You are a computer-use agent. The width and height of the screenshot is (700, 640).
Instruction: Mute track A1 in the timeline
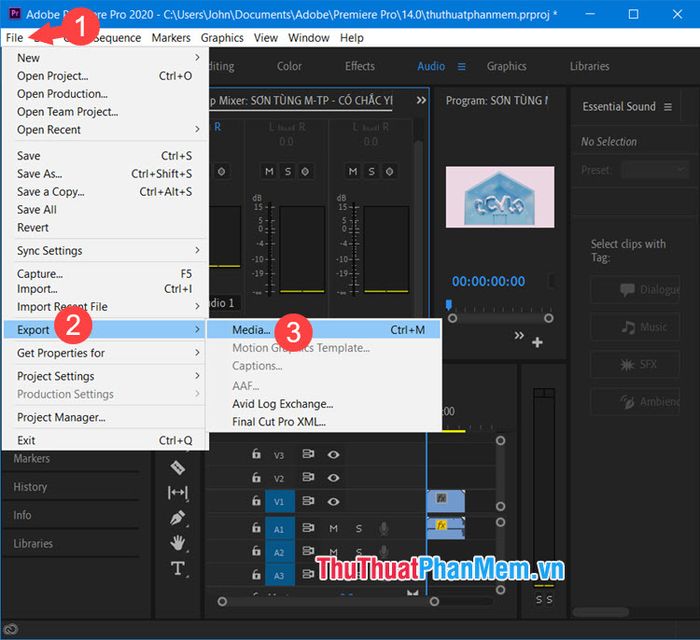(x=333, y=528)
